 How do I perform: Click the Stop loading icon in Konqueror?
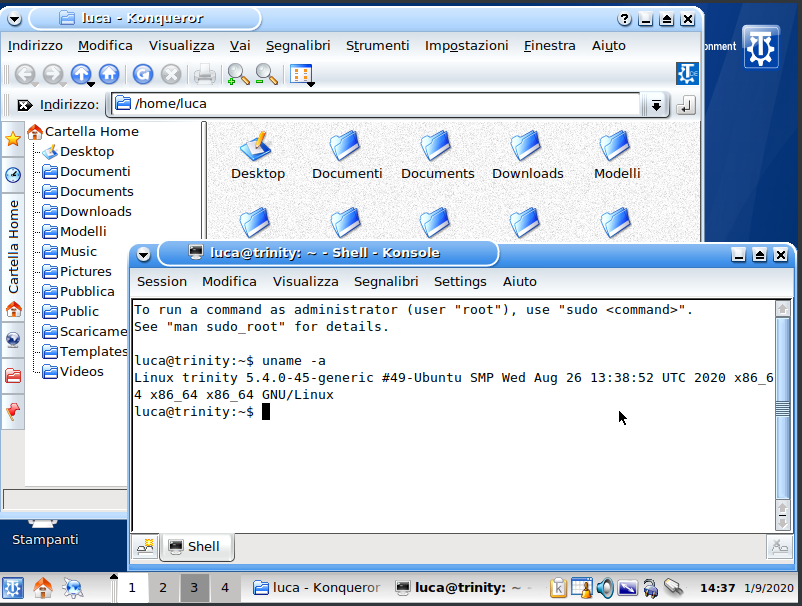pos(171,75)
